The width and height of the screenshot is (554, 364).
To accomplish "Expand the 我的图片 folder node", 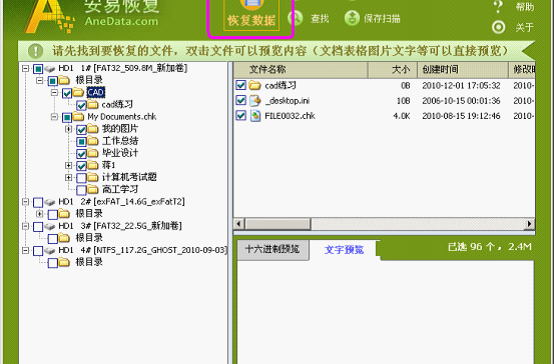I will click(x=69, y=129).
